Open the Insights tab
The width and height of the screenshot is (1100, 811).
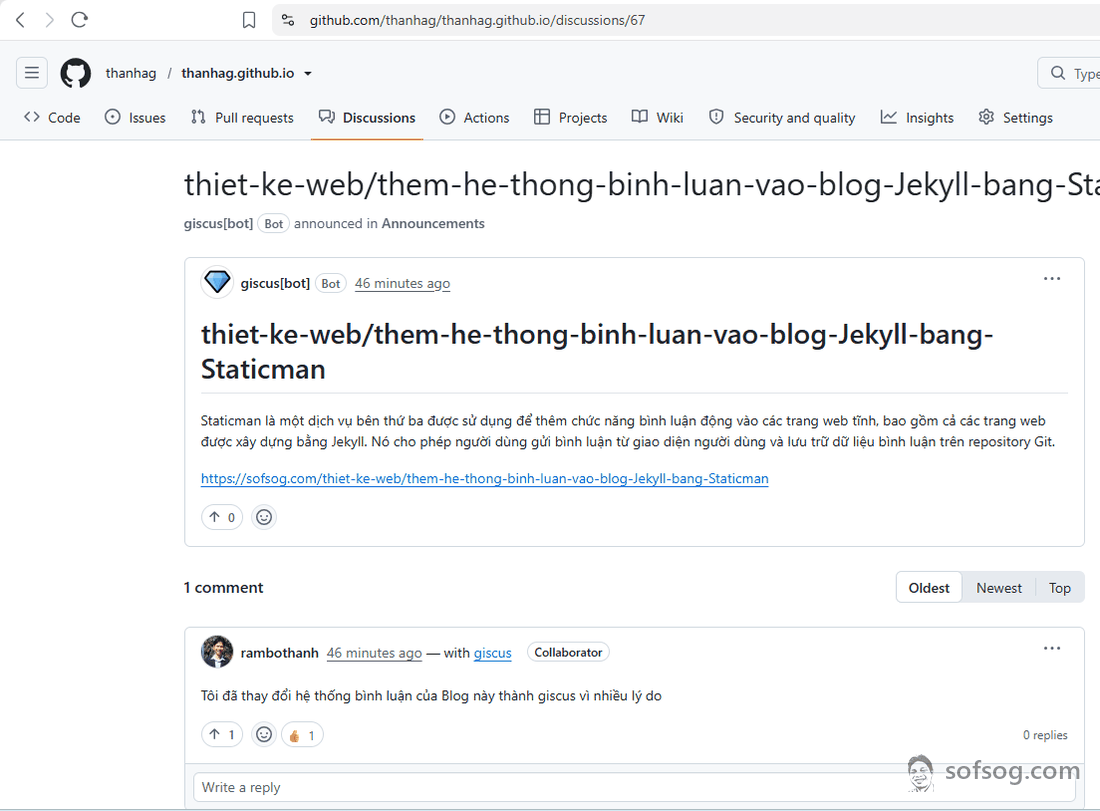click(917, 117)
